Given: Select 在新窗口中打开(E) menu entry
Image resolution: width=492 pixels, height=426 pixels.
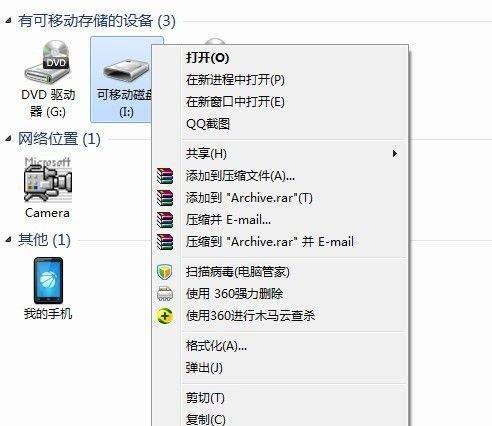Looking at the screenshot, I should pyautogui.click(x=235, y=102).
